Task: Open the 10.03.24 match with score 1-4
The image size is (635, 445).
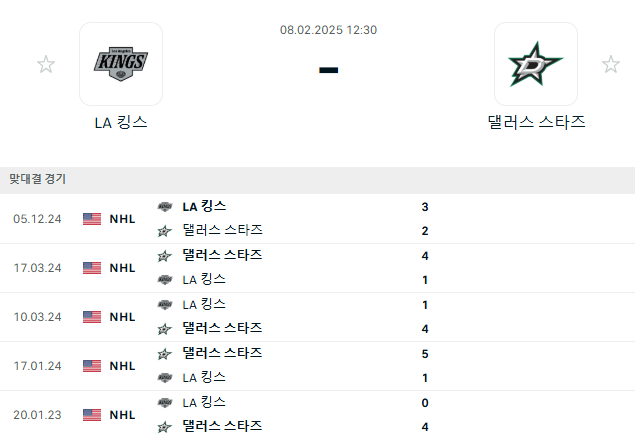Action: pos(318,317)
